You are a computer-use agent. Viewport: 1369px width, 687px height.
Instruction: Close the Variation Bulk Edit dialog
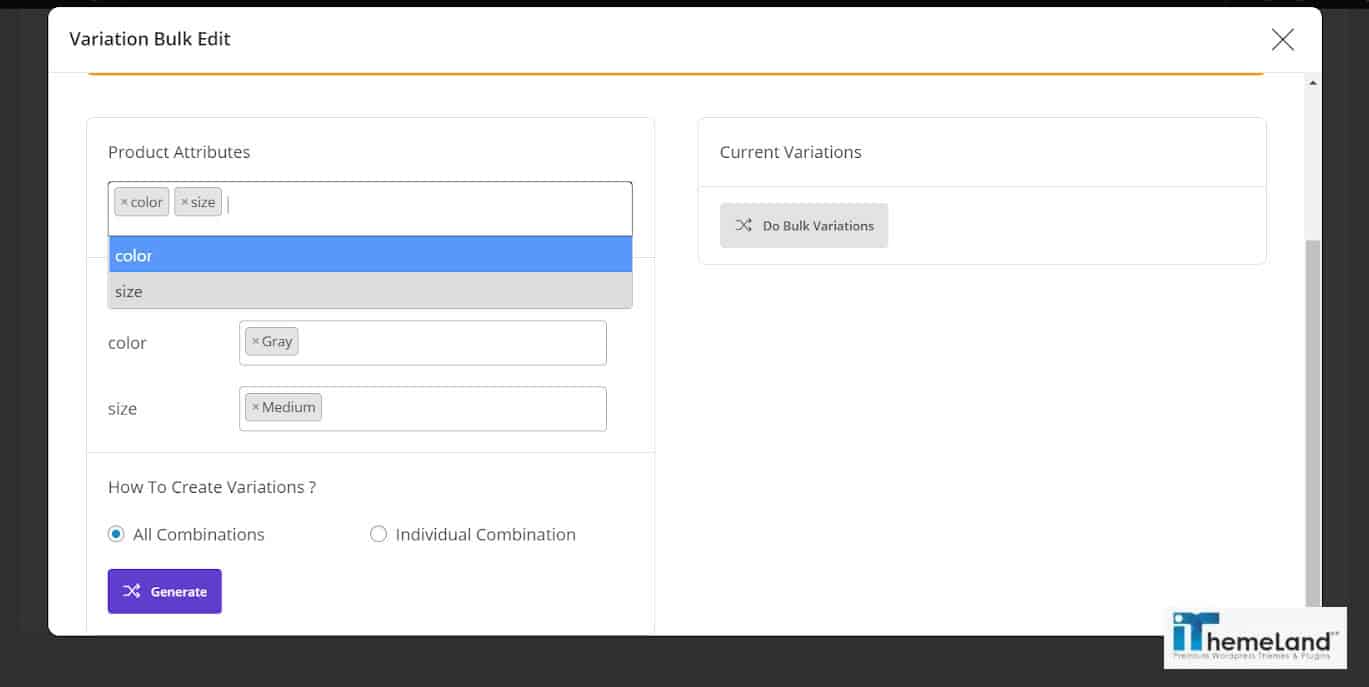1282,39
